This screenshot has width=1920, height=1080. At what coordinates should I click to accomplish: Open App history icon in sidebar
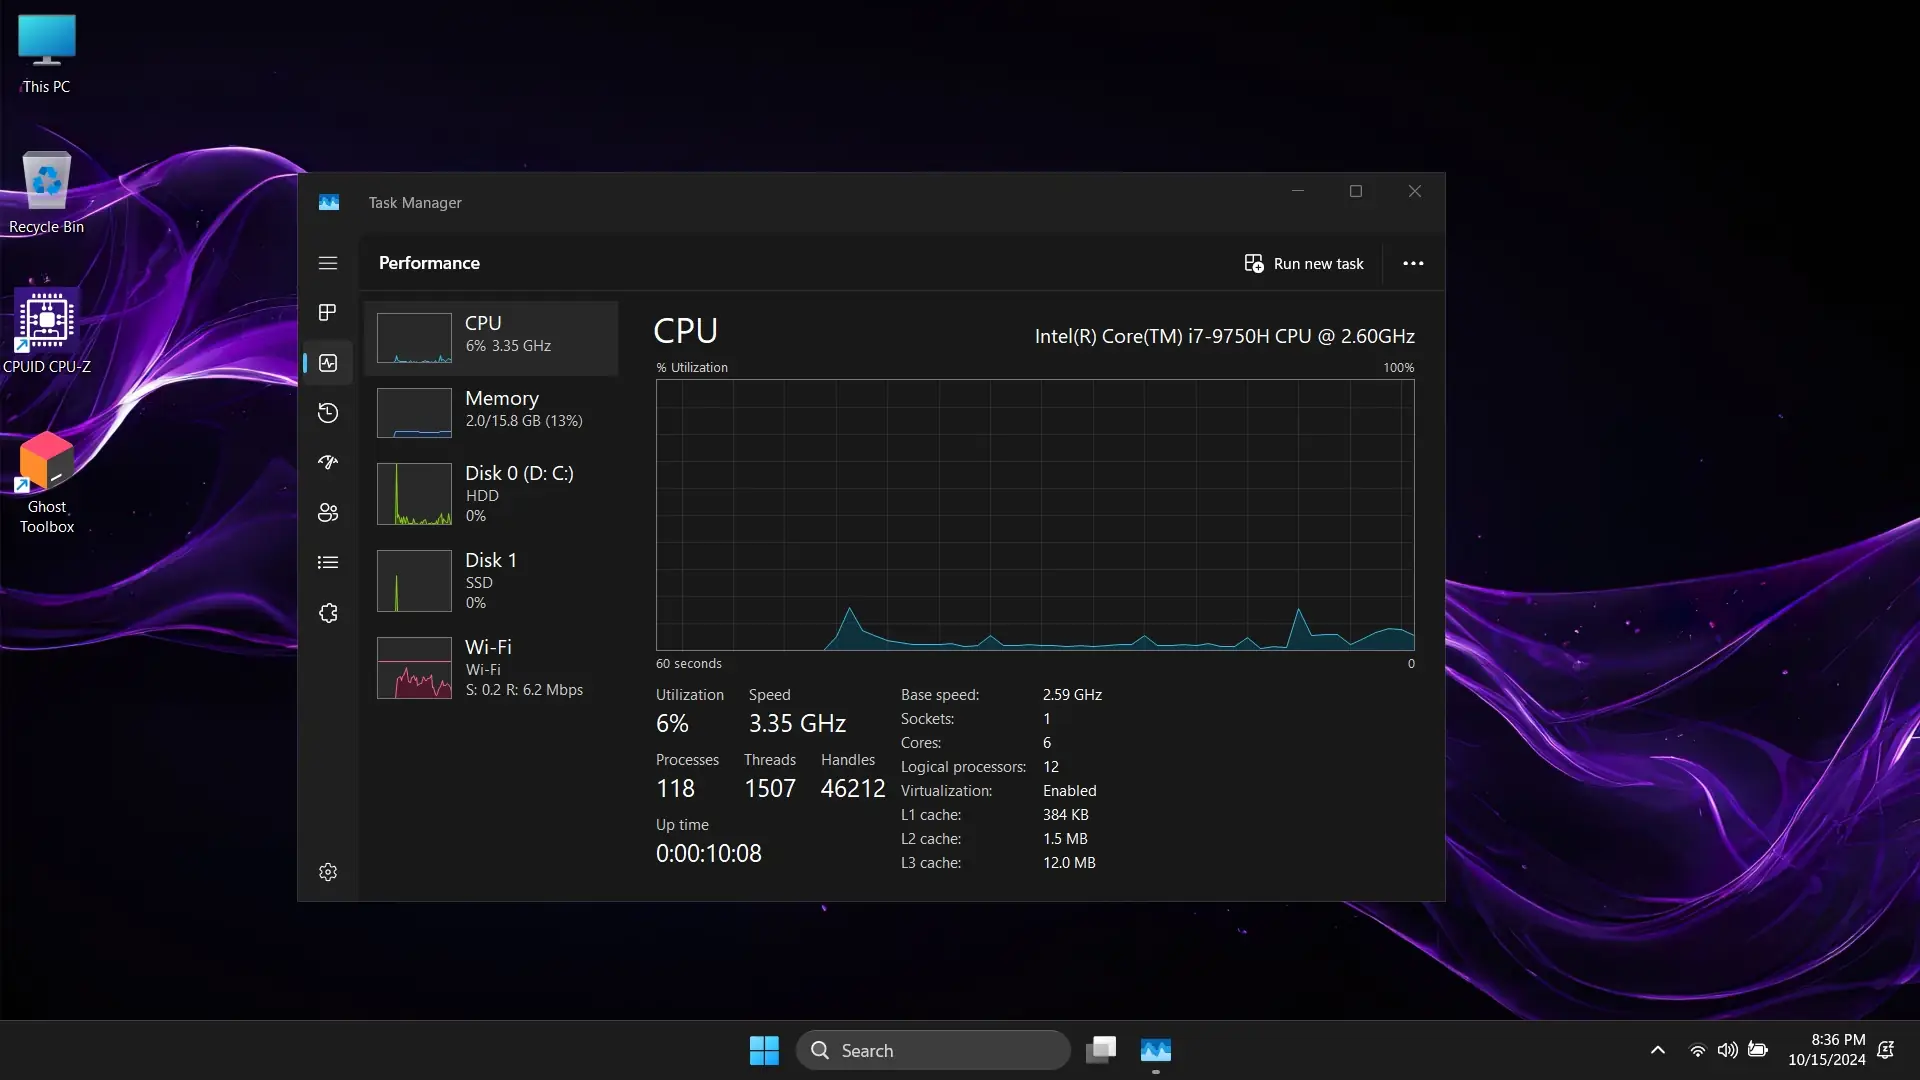[328, 413]
